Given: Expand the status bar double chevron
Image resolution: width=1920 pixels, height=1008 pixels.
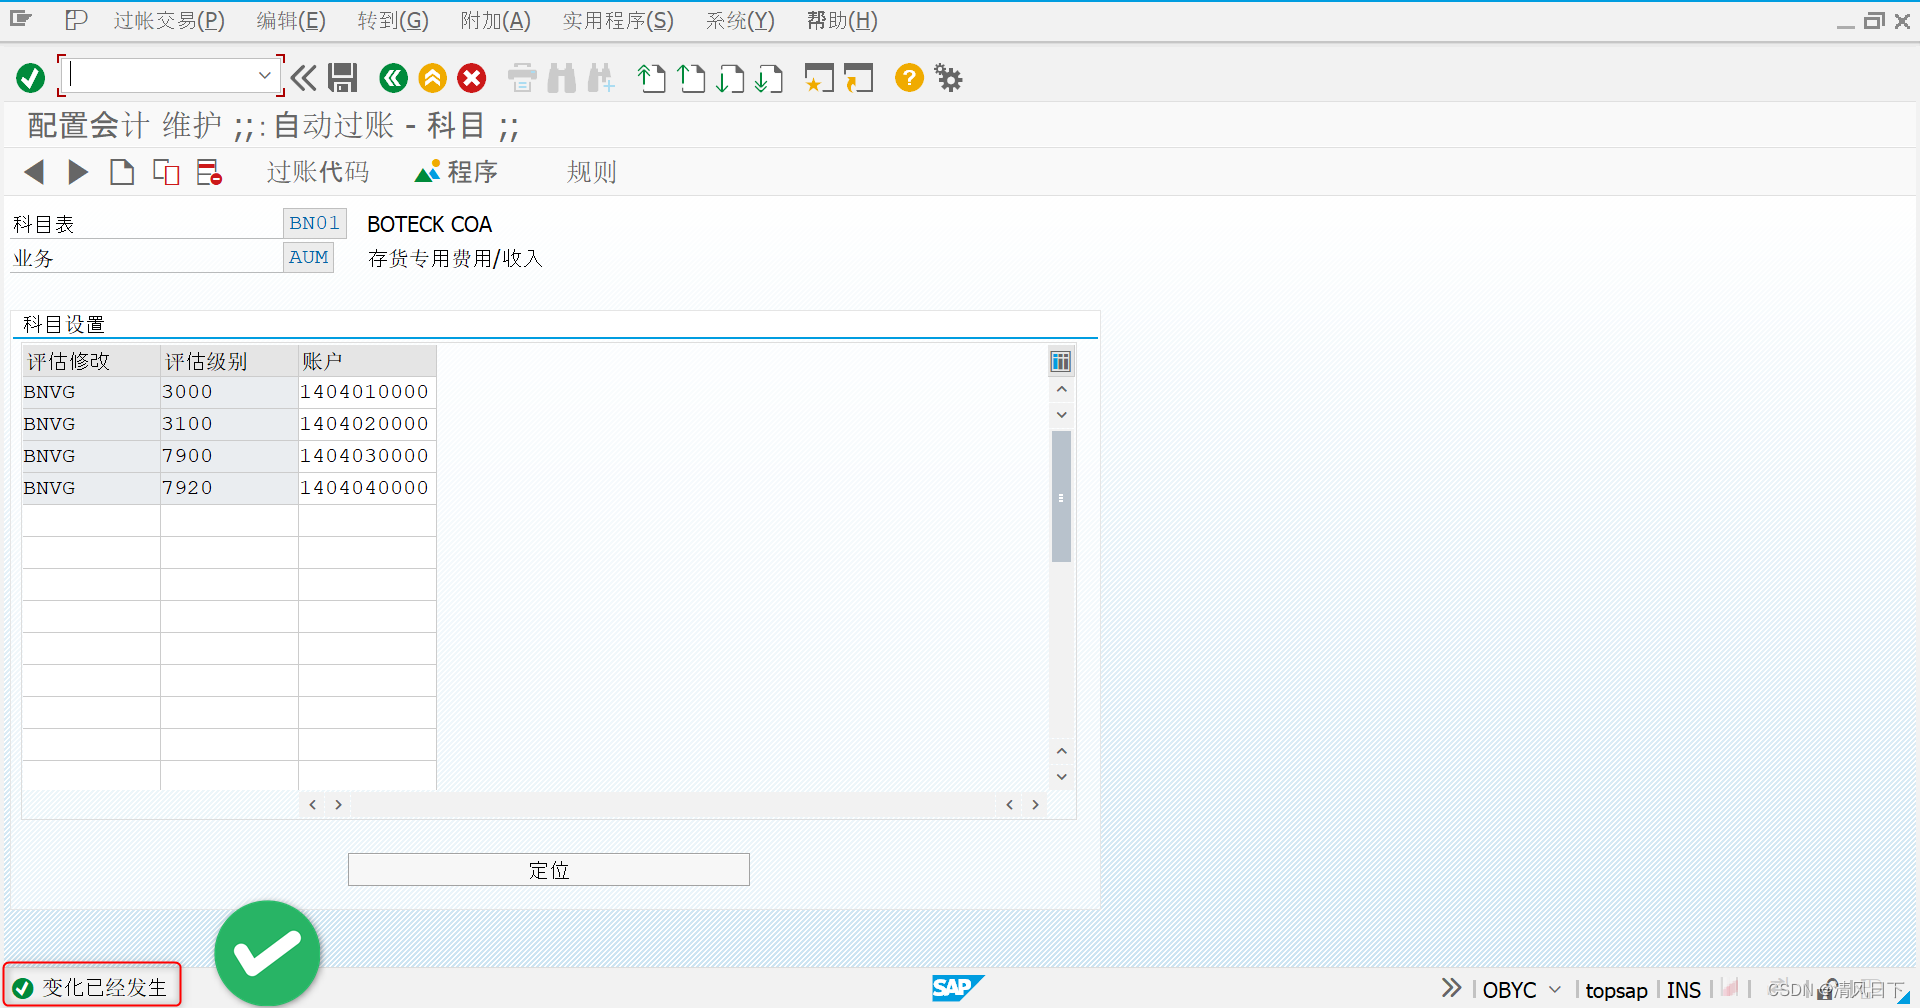Looking at the screenshot, I should click(x=1451, y=987).
